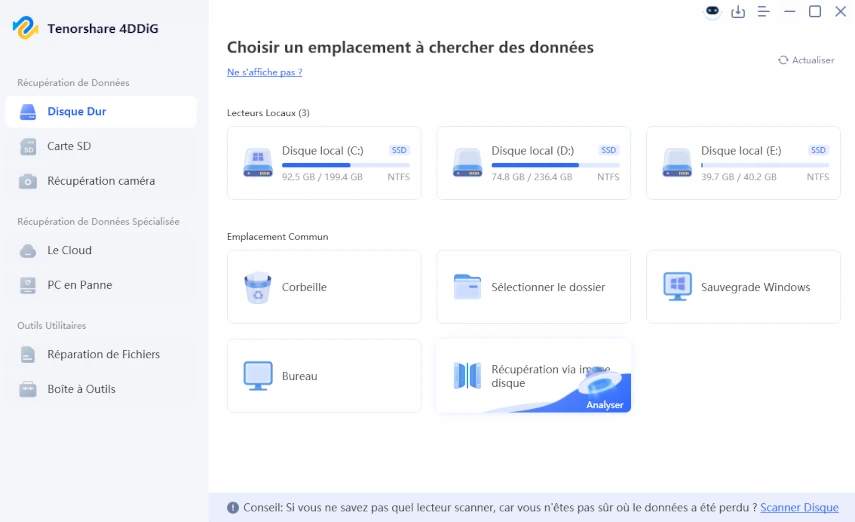
Task: Click the Disque local (D:) drive icon
Action: (467, 163)
